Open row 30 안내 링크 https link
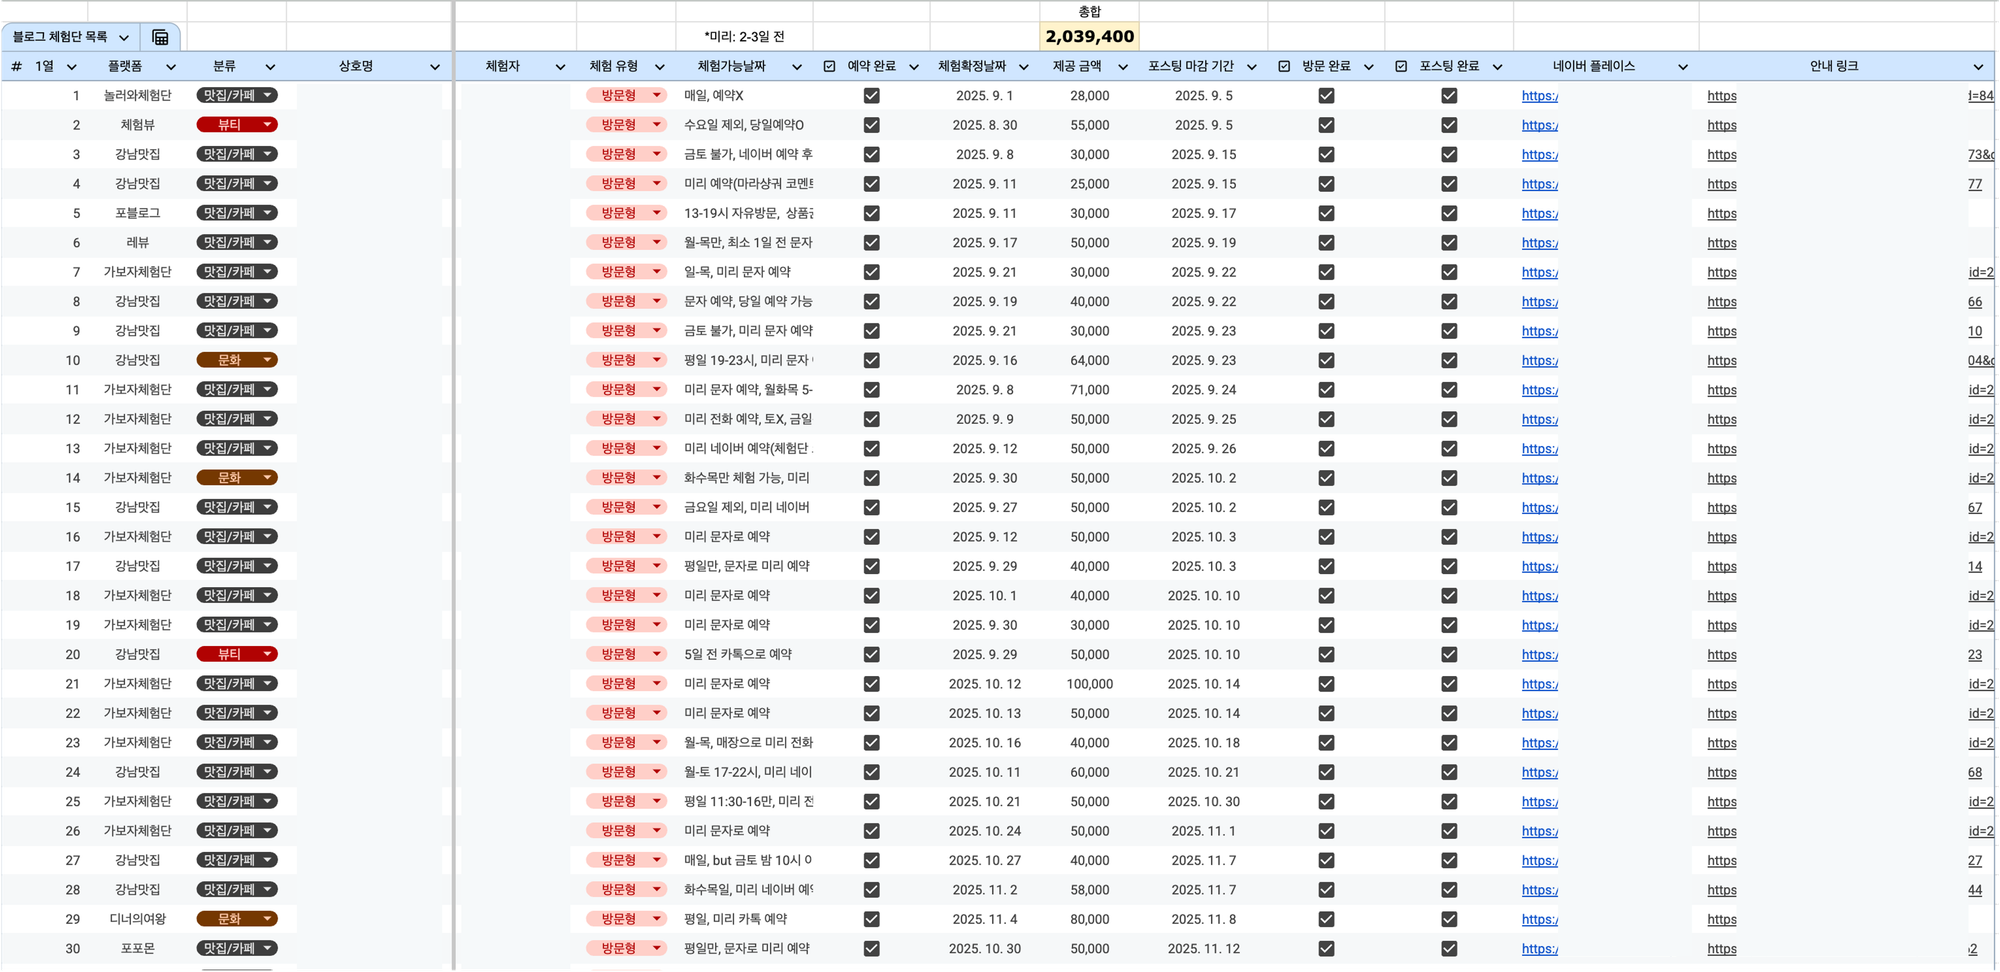The height and width of the screenshot is (972, 2000). click(1721, 949)
